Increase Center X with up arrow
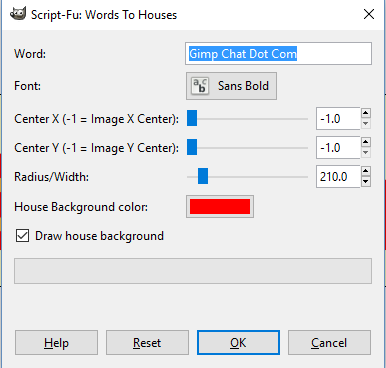This screenshot has width=386, height=368. point(366,113)
